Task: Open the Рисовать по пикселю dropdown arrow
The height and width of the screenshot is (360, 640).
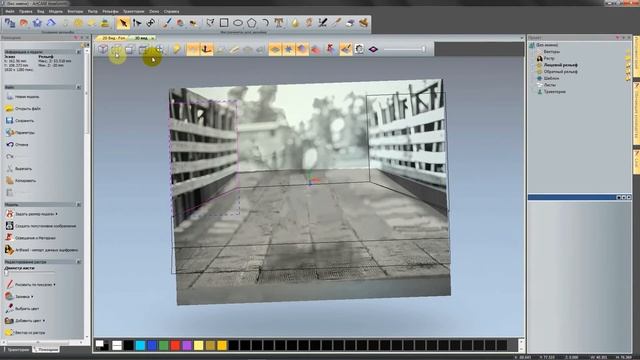Action: pos(54,284)
